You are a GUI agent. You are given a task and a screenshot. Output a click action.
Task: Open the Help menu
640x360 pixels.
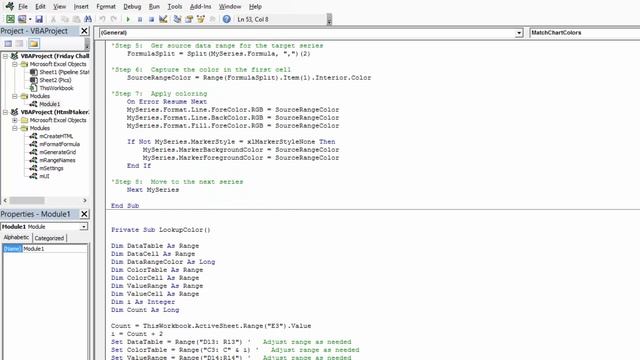coord(255,7)
